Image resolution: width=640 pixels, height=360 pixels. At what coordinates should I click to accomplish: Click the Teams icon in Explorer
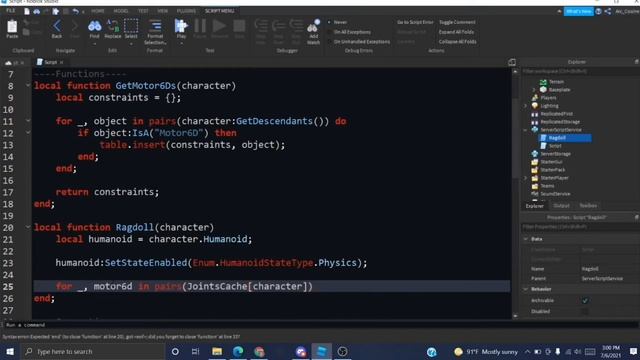[535, 186]
